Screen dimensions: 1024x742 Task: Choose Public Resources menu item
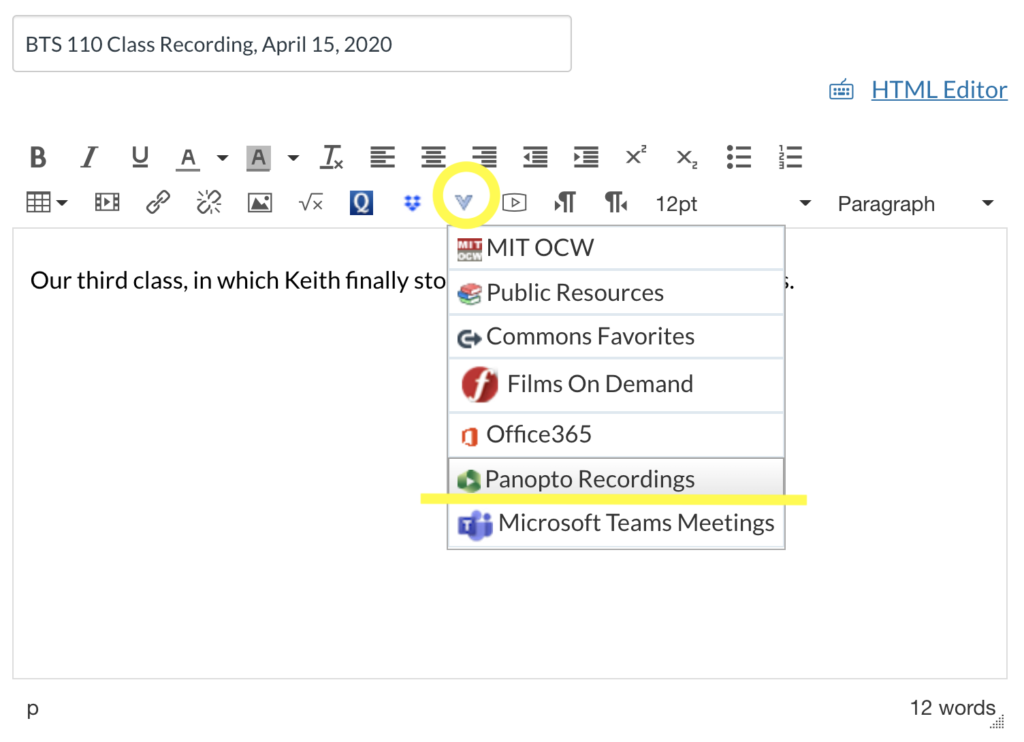616,293
